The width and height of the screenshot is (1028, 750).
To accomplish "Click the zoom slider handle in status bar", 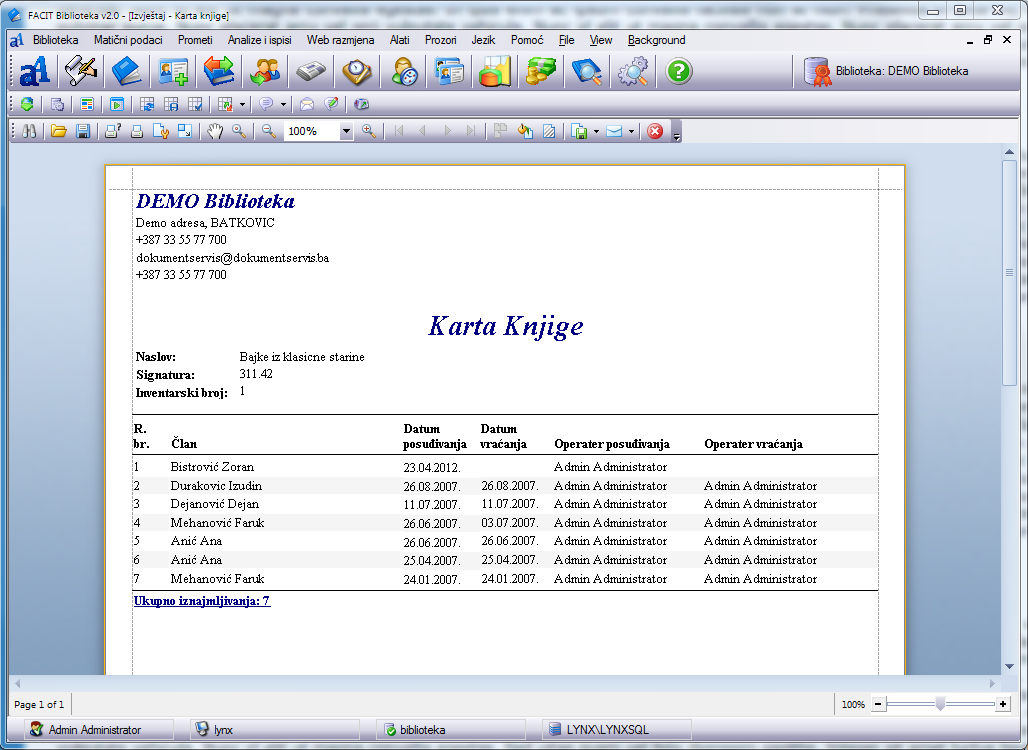I will [940, 704].
